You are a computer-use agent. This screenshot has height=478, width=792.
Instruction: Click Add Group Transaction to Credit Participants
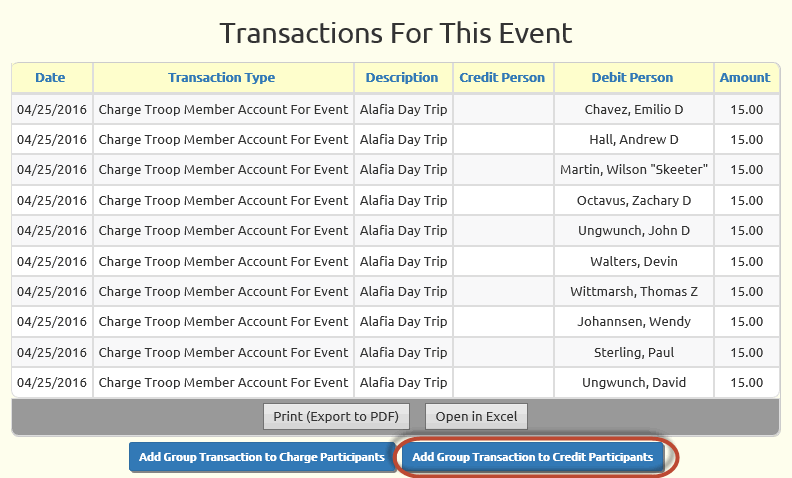(x=532, y=457)
